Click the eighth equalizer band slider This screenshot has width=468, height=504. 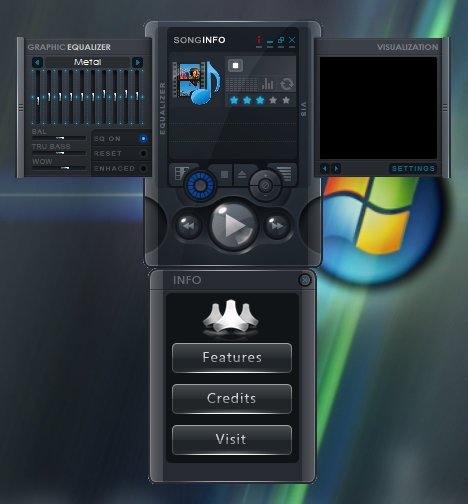[115, 97]
